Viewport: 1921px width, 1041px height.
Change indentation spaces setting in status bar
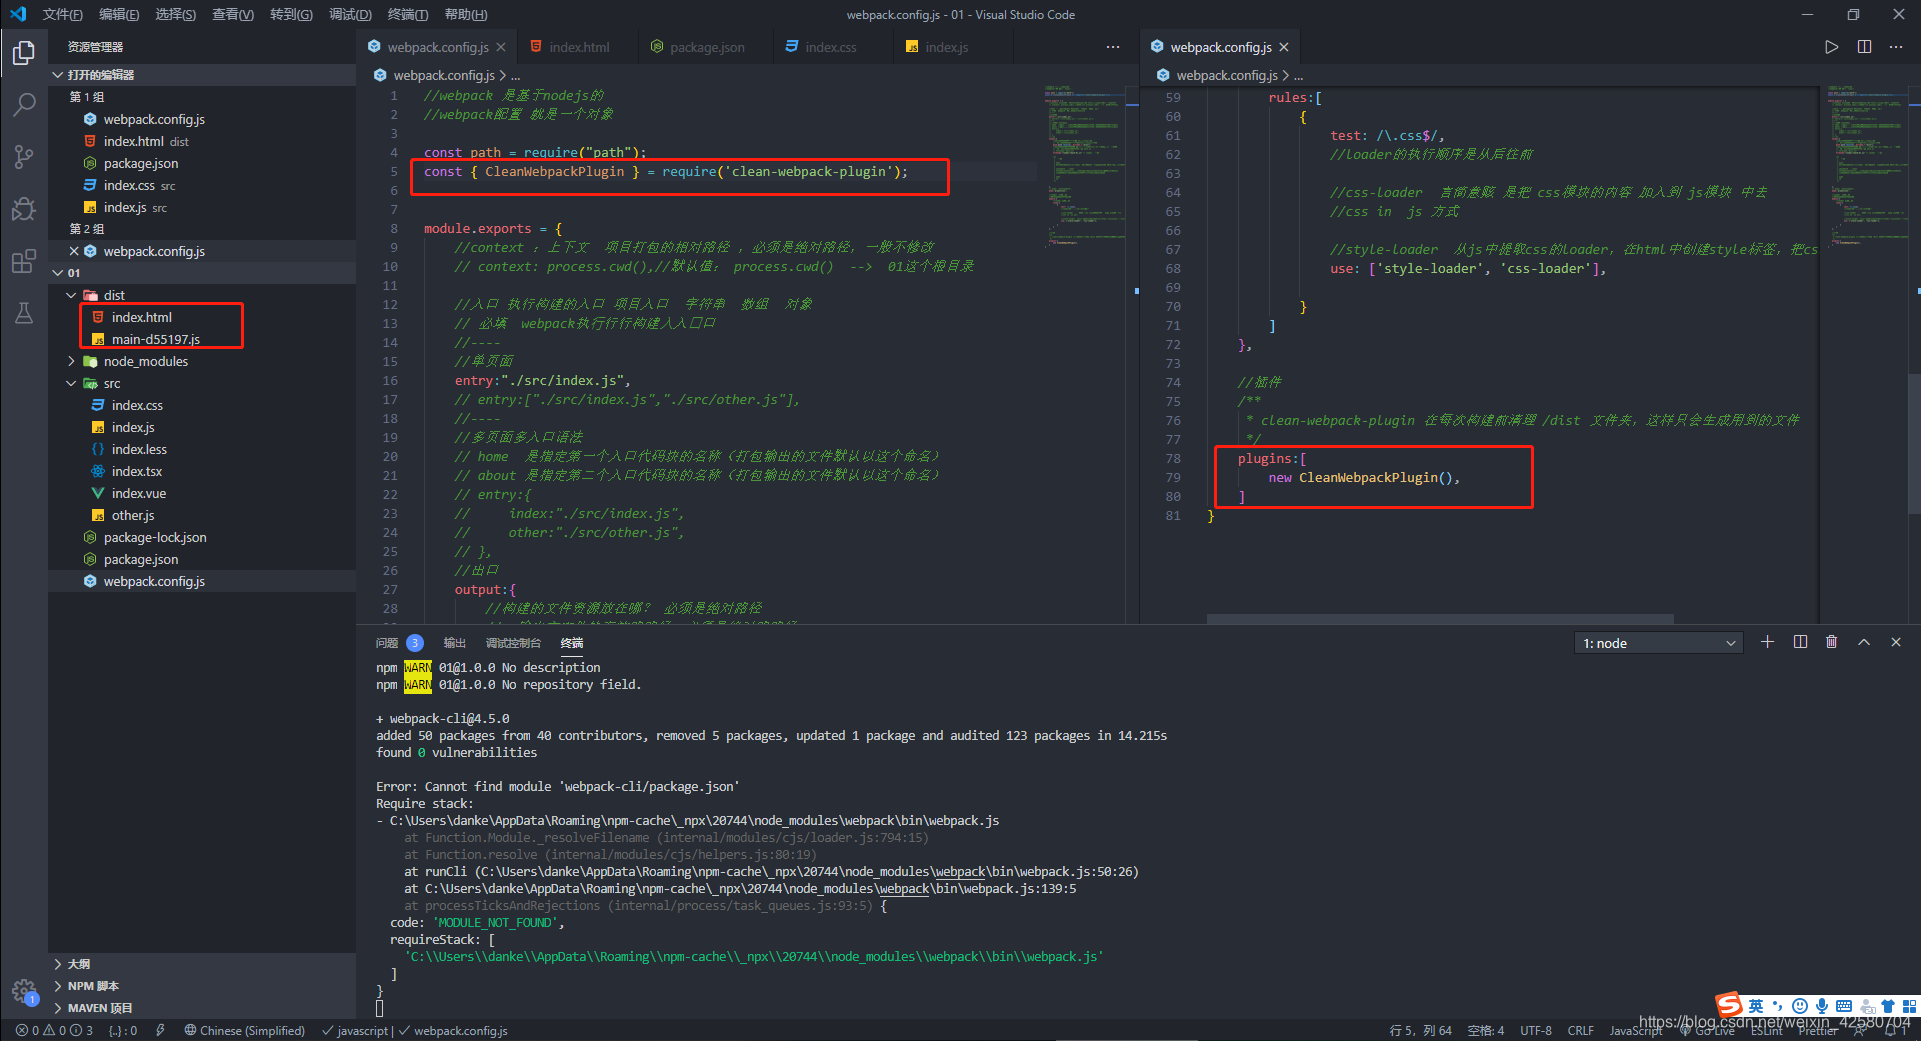tap(1485, 1030)
